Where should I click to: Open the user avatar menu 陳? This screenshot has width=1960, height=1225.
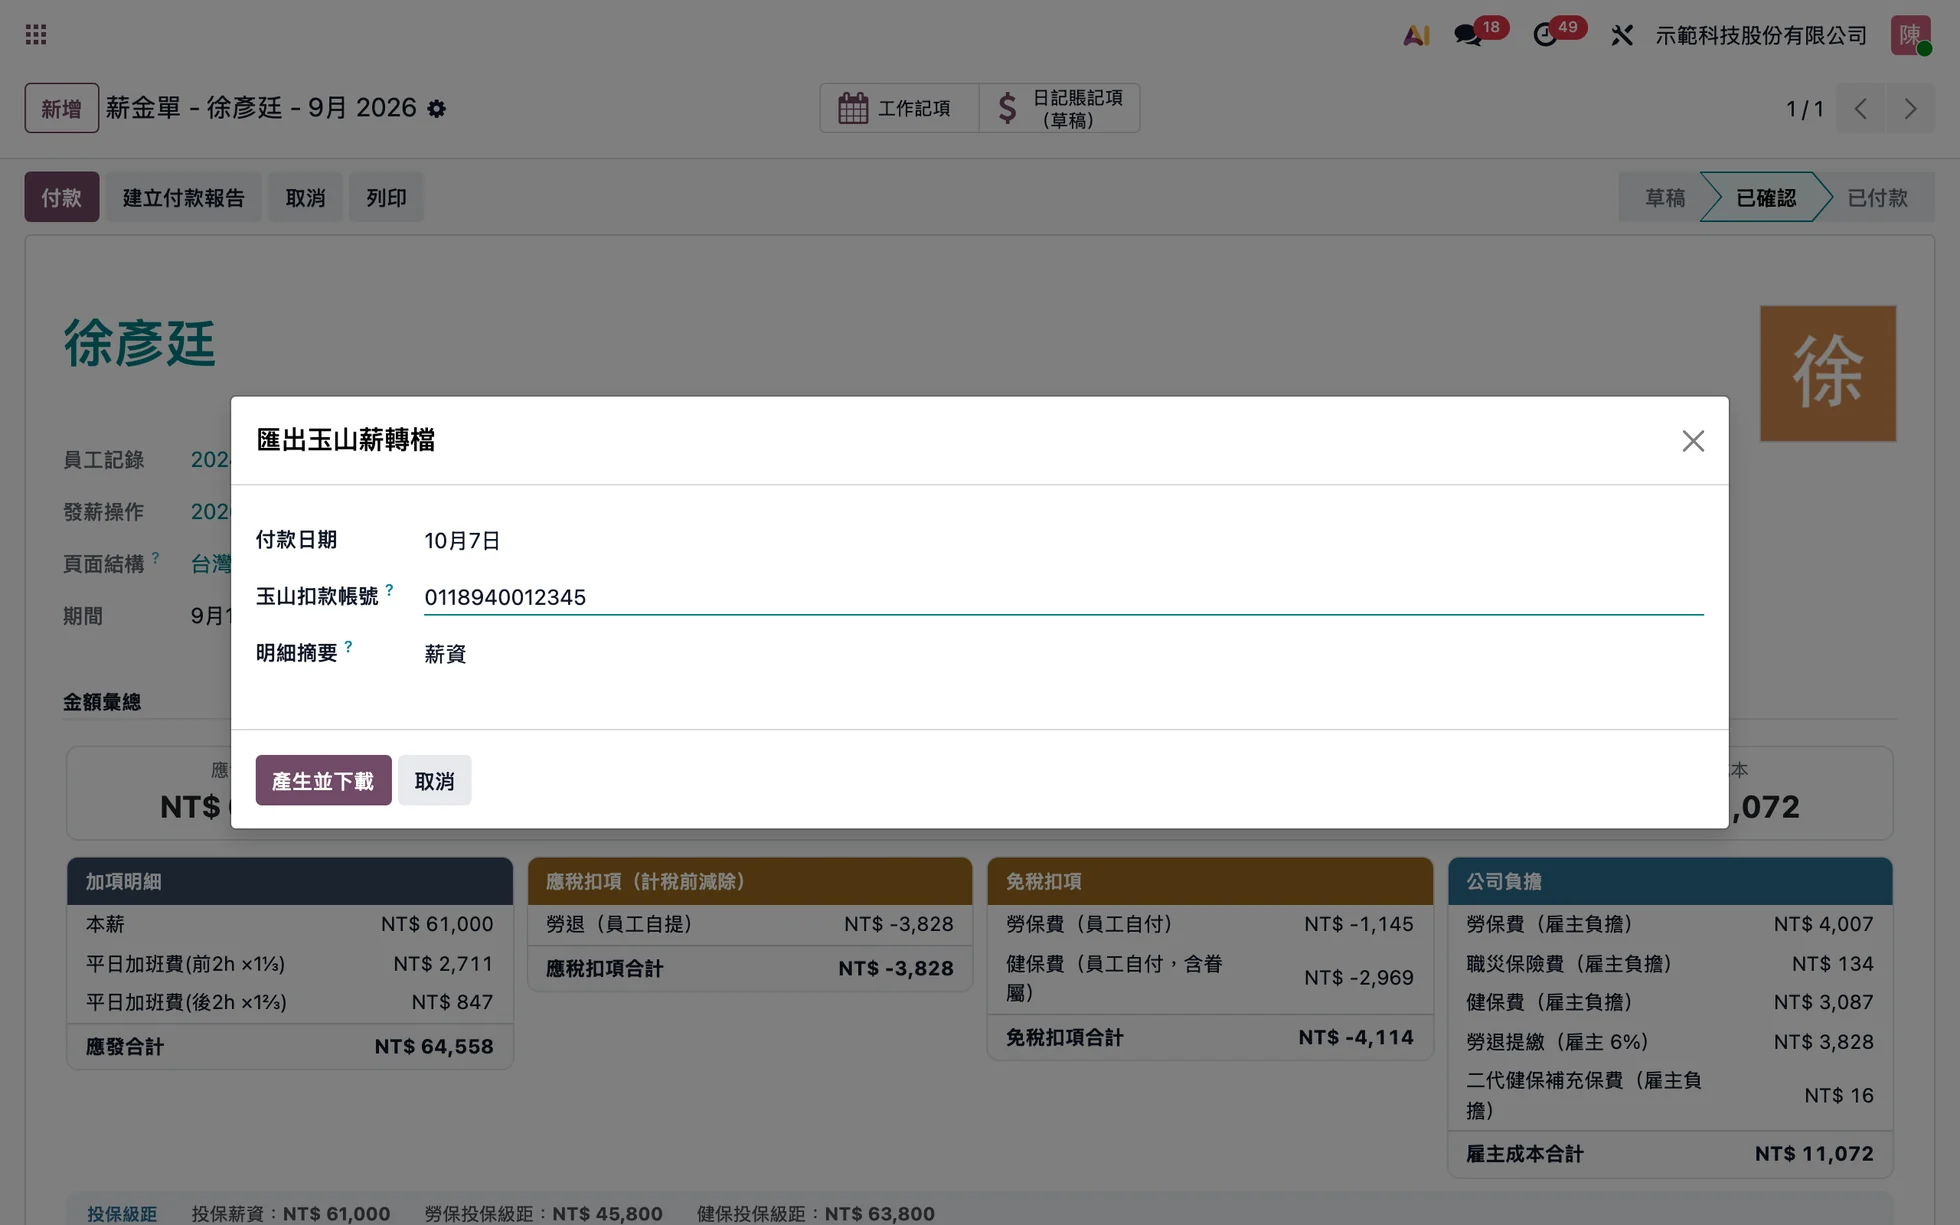(1910, 35)
